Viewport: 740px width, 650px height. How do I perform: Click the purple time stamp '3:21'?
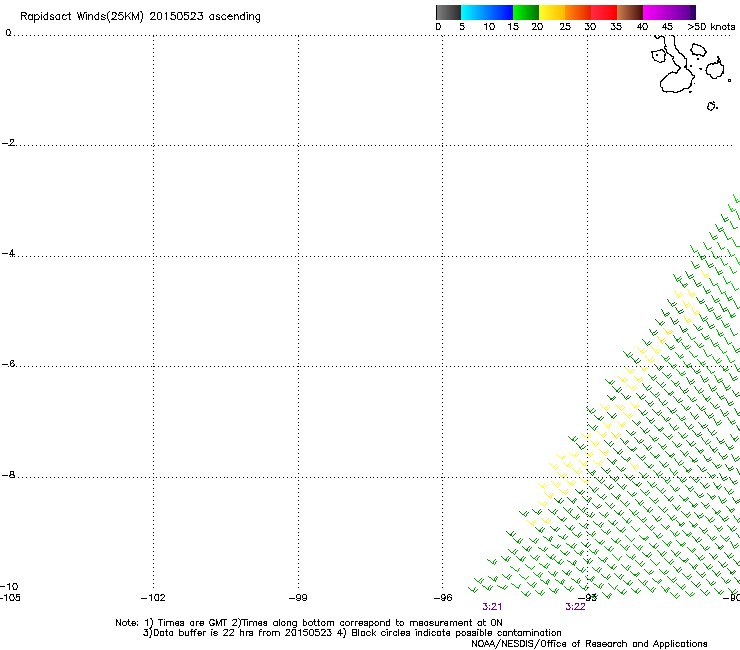[x=492, y=607]
